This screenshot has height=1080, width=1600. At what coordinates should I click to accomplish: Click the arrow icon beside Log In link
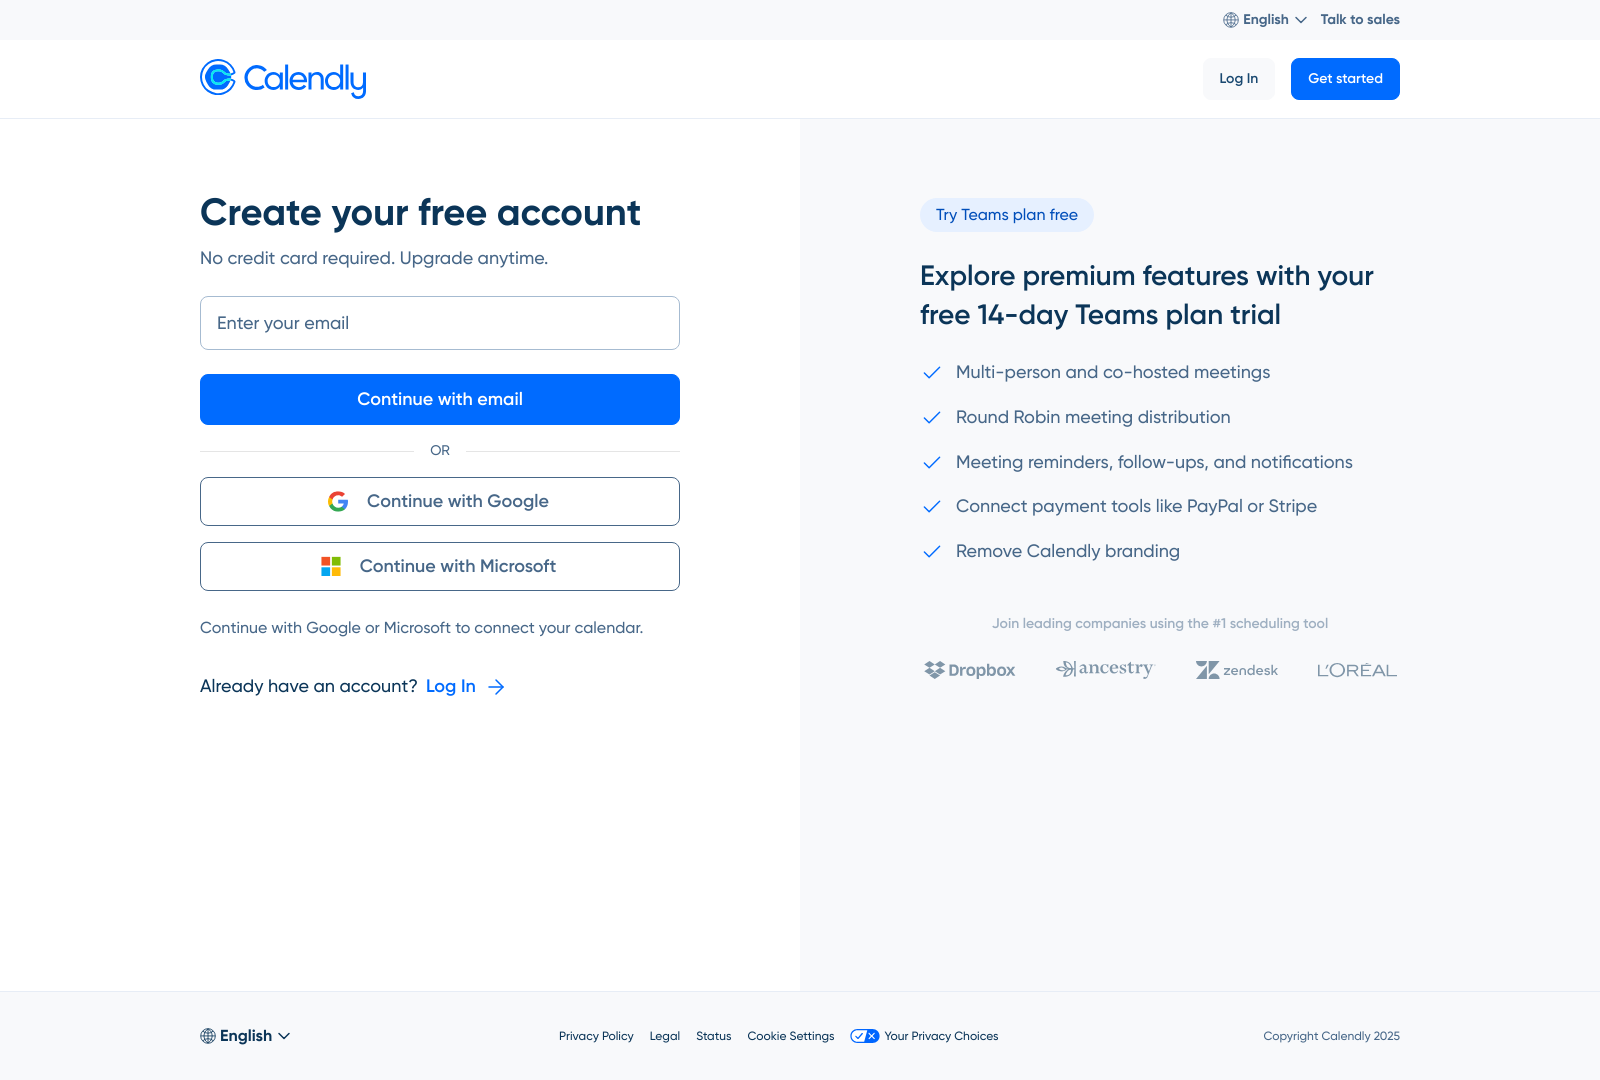pos(496,686)
